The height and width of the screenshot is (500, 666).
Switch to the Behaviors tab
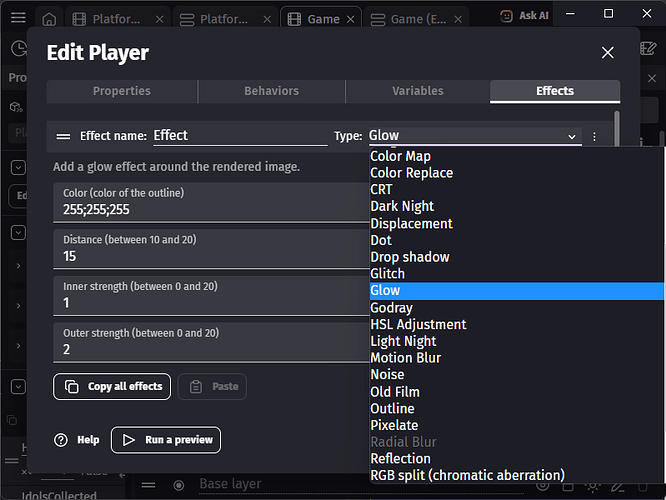point(271,91)
